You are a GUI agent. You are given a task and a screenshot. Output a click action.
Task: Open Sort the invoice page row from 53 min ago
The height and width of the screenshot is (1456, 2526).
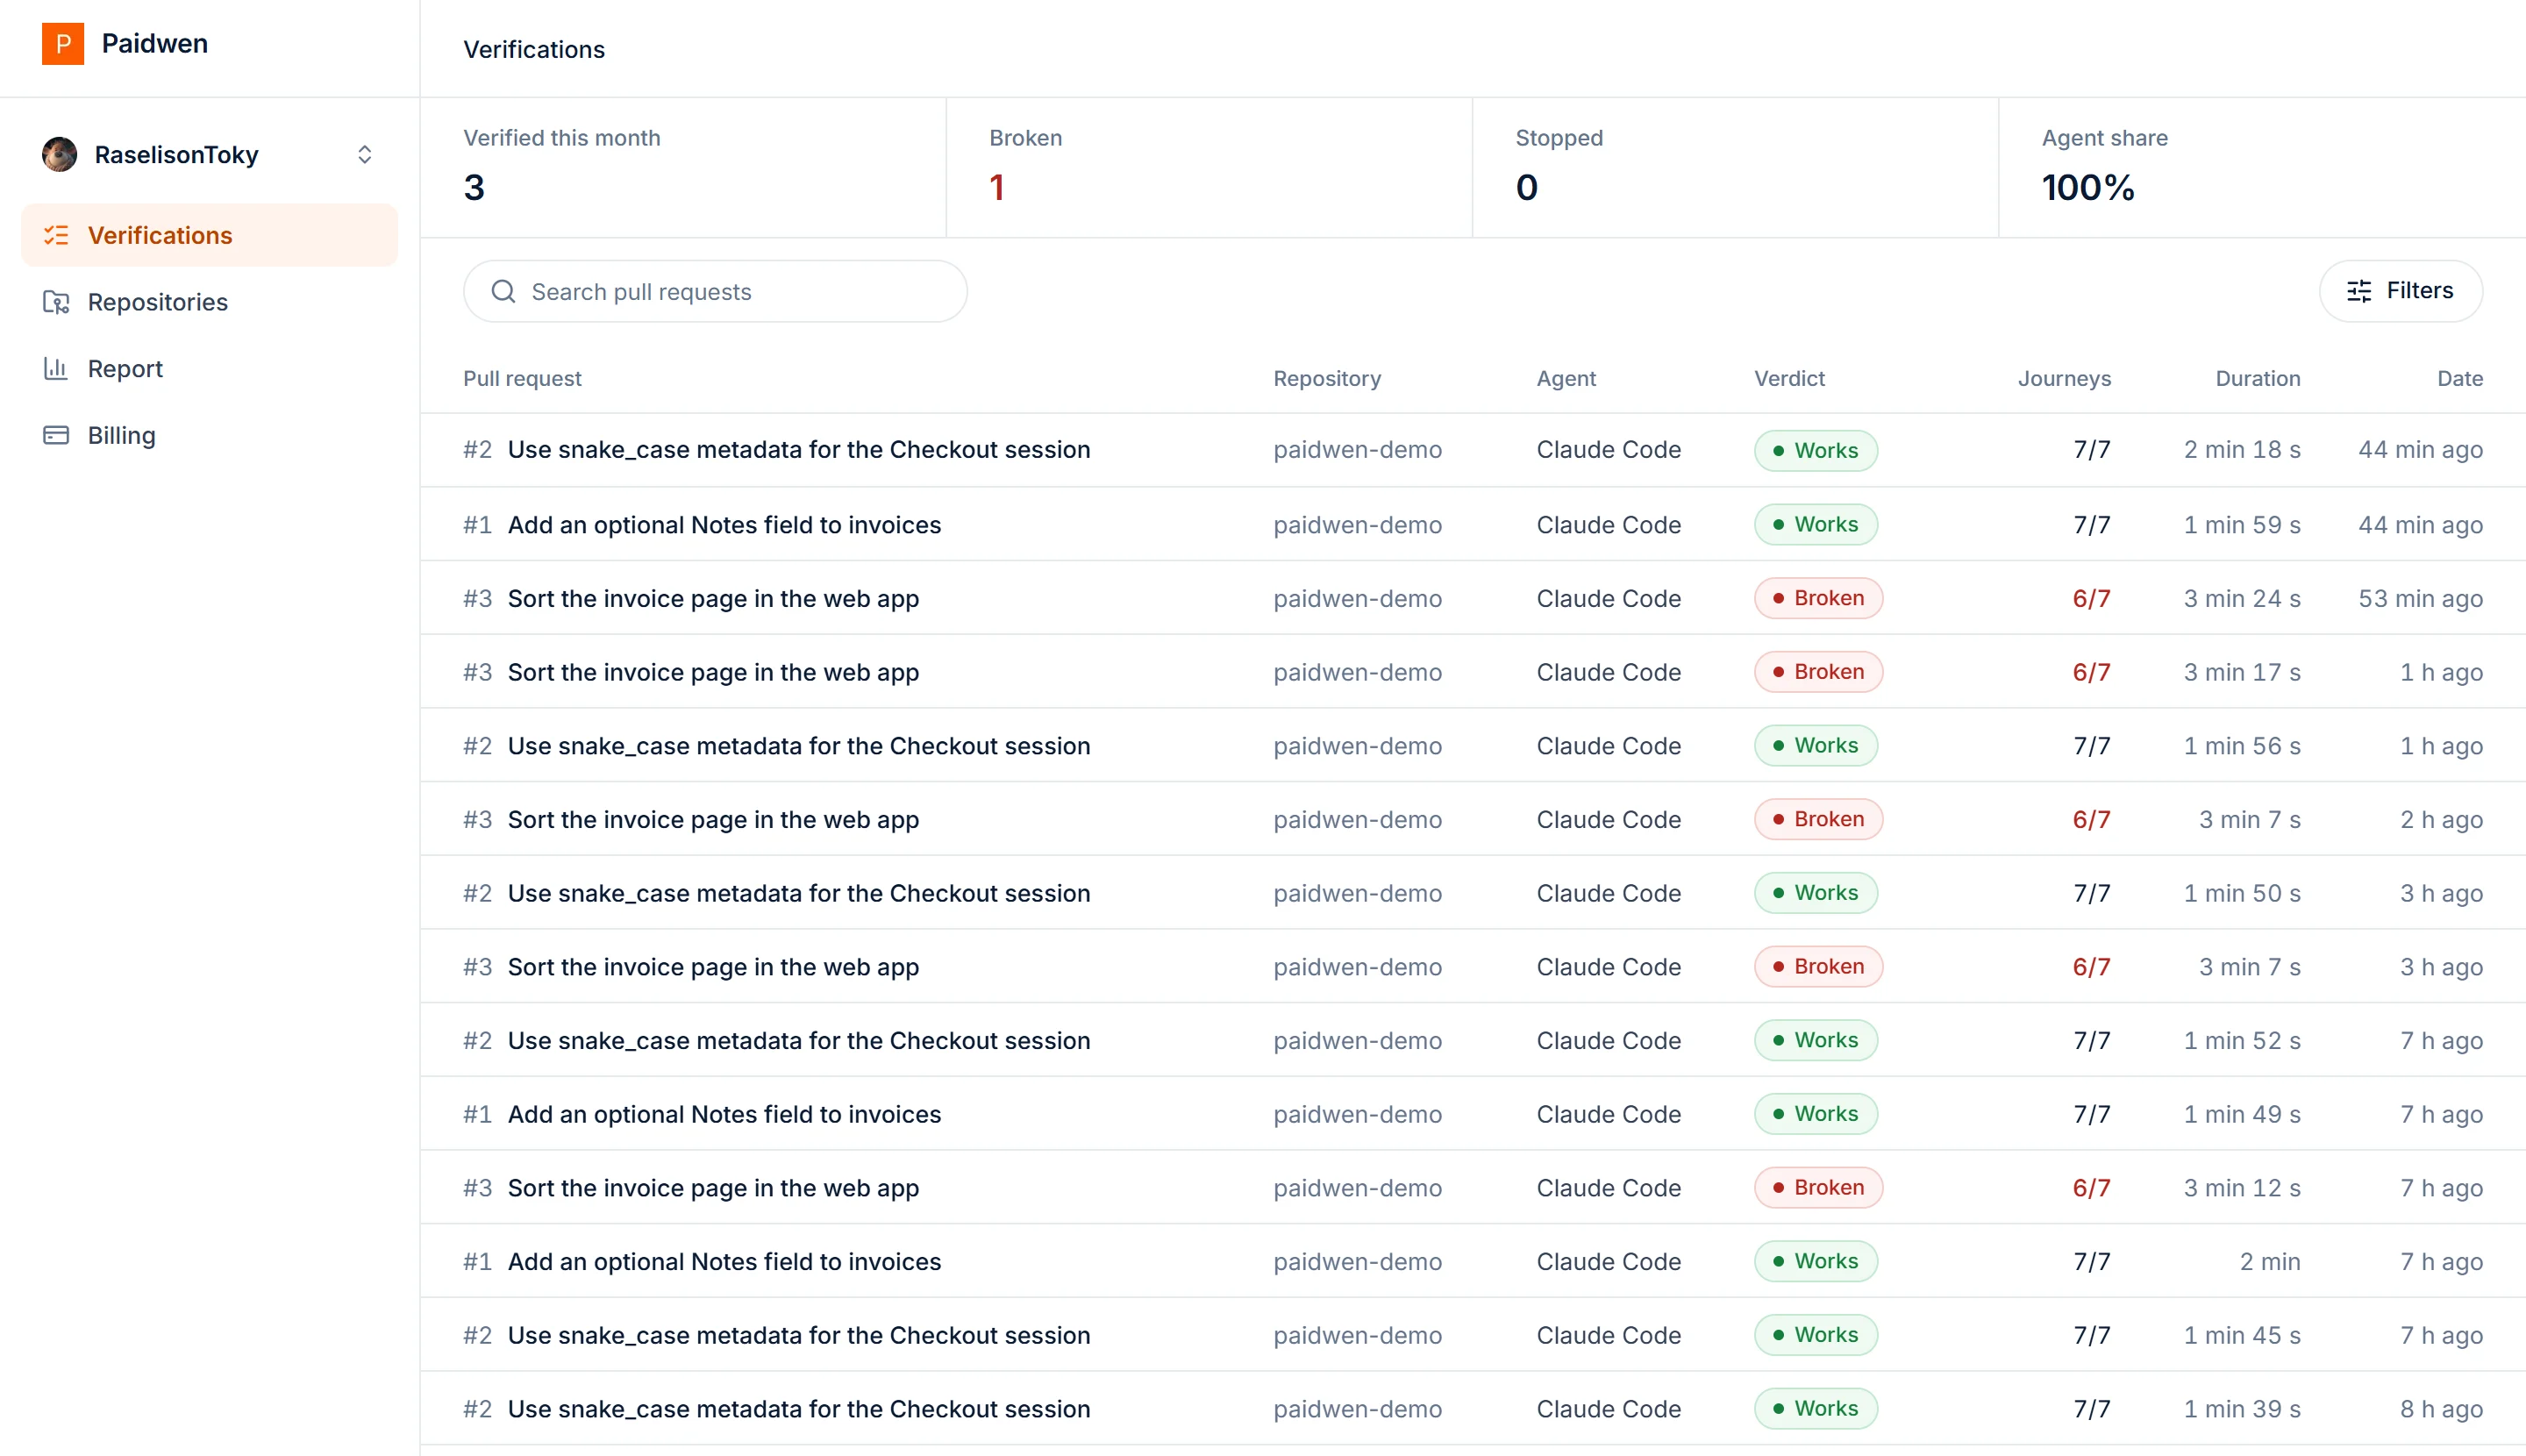tap(1473, 599)
